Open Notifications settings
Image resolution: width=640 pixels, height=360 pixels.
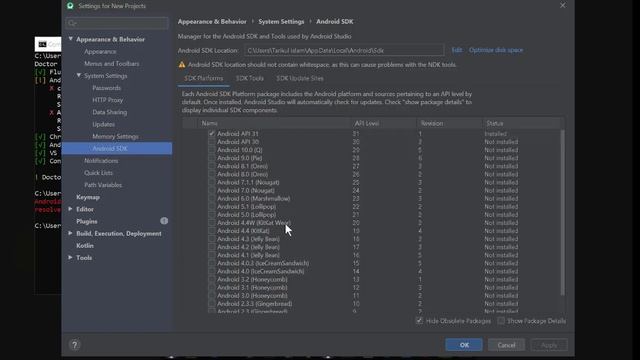(101, 161)
